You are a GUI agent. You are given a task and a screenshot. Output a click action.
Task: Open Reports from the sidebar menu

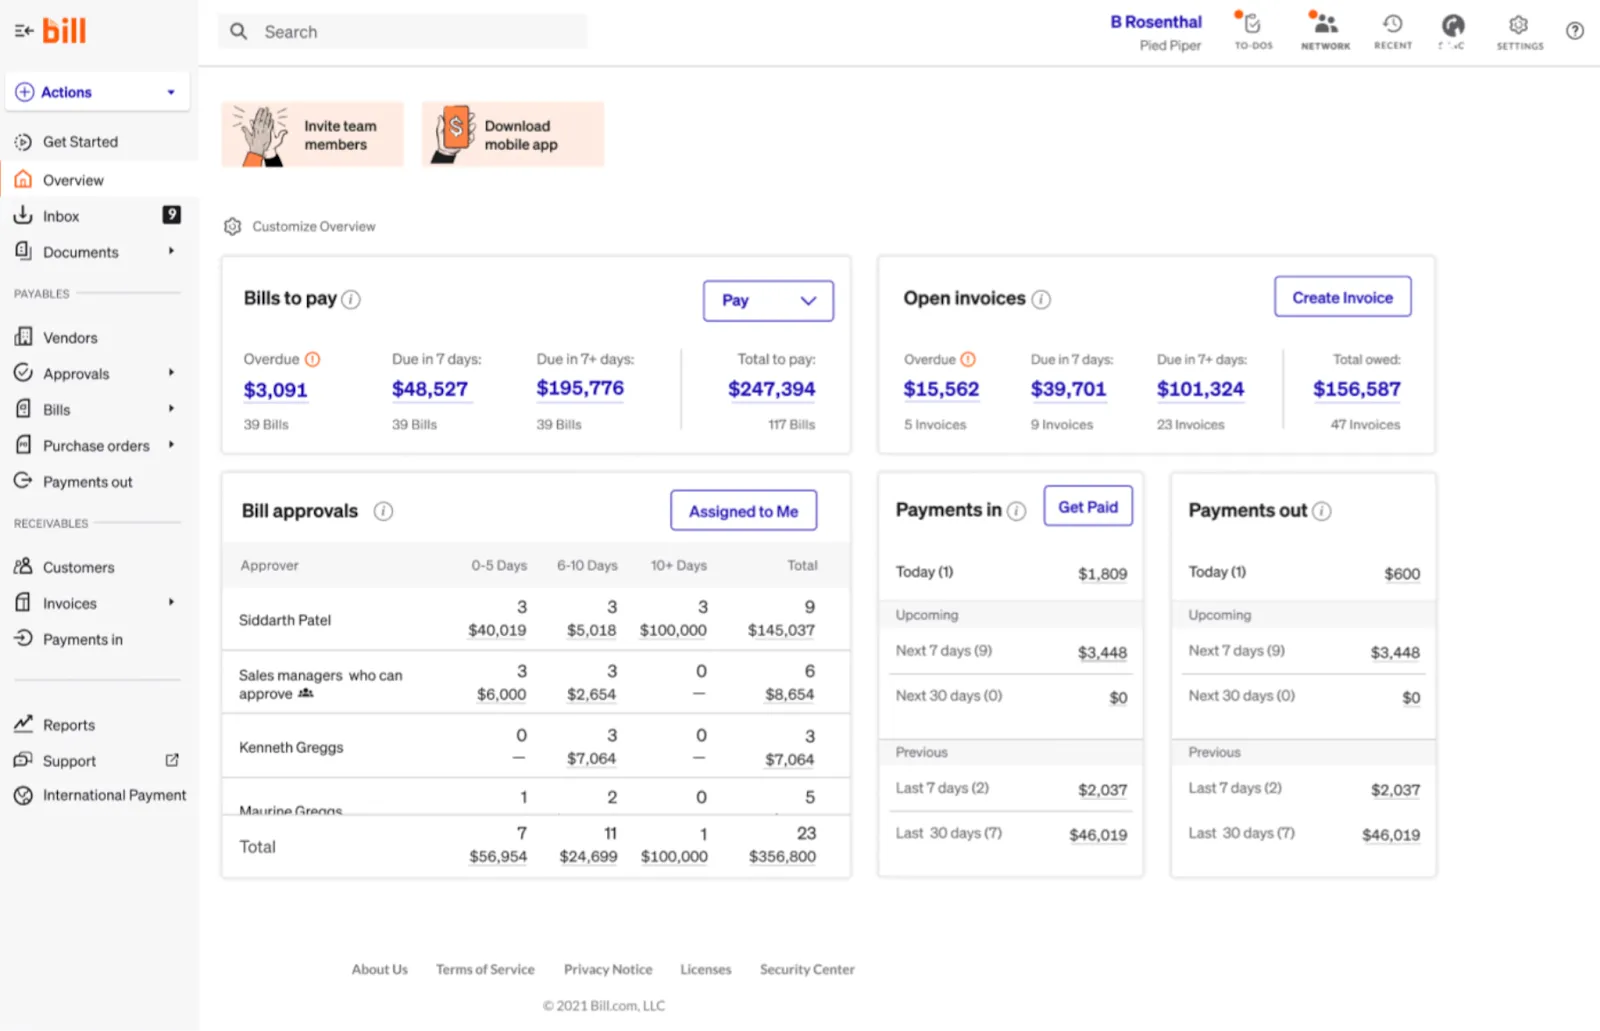point(68,724)
